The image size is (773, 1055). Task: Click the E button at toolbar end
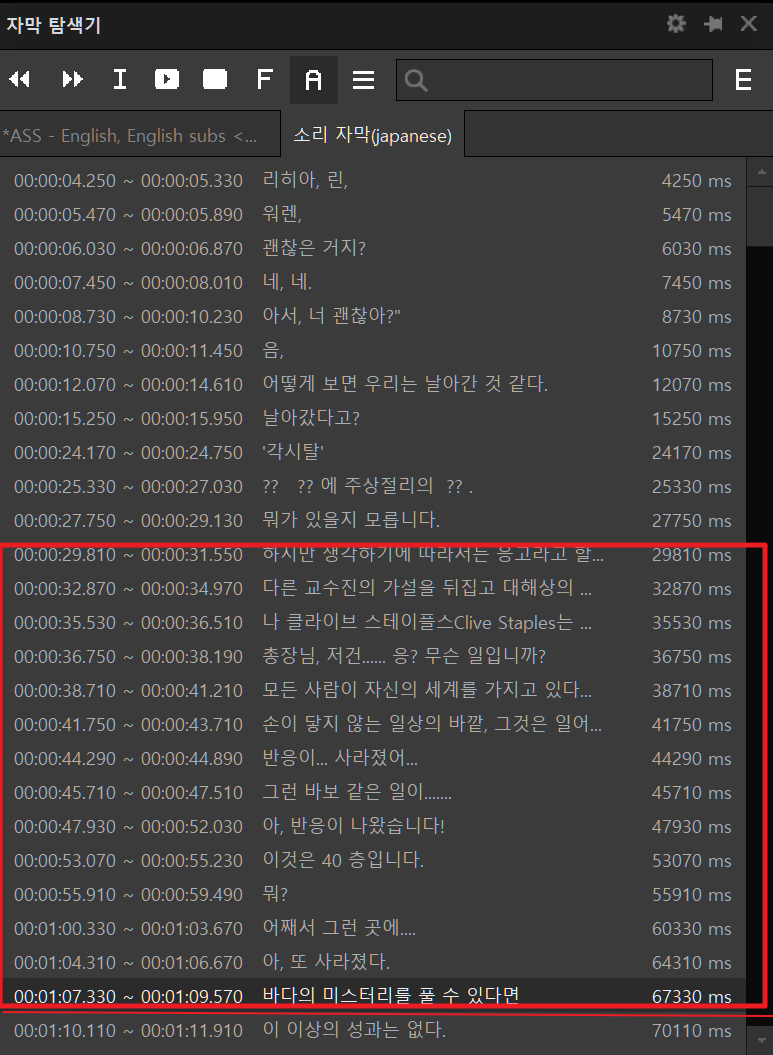pos(743,80)
